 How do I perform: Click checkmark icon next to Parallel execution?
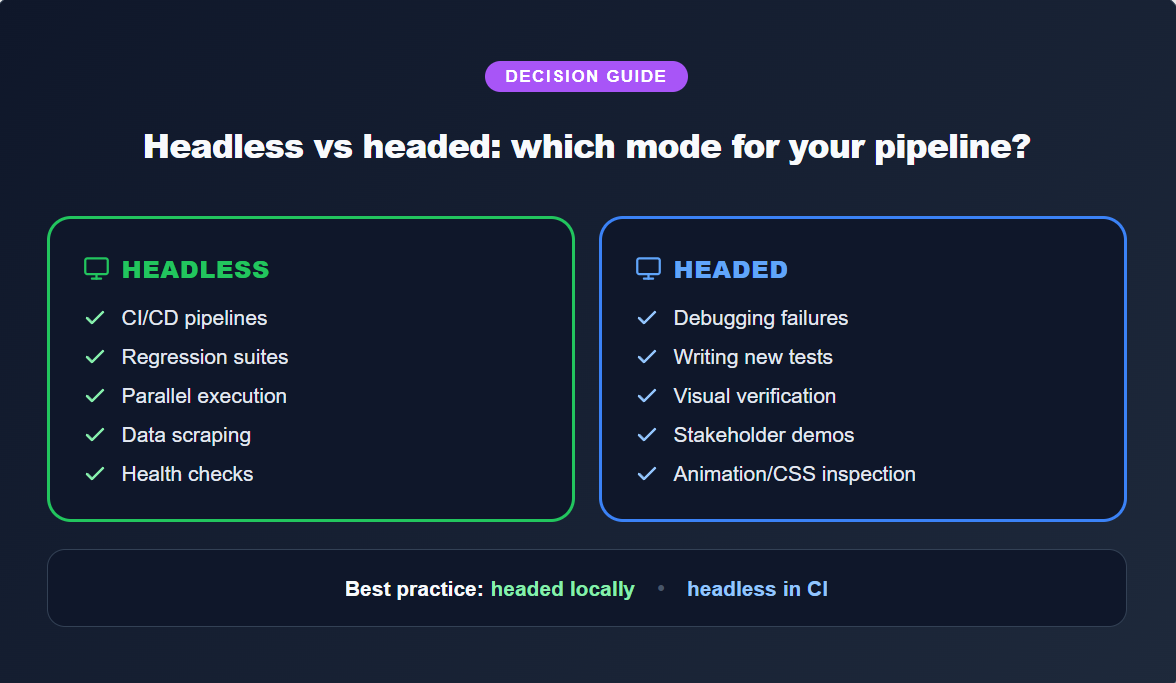(x=95, y=396)
